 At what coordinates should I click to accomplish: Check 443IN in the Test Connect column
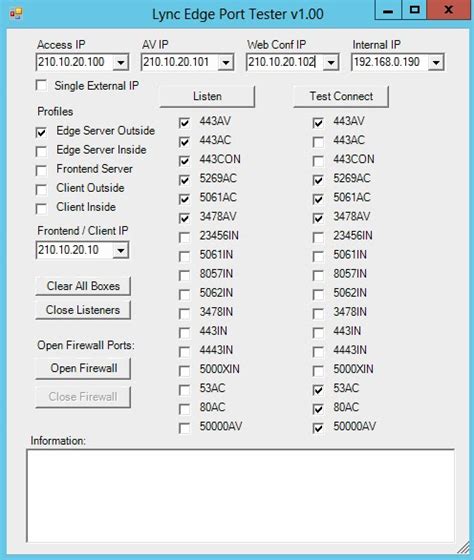pyautogui.click(x=318, y=333)
